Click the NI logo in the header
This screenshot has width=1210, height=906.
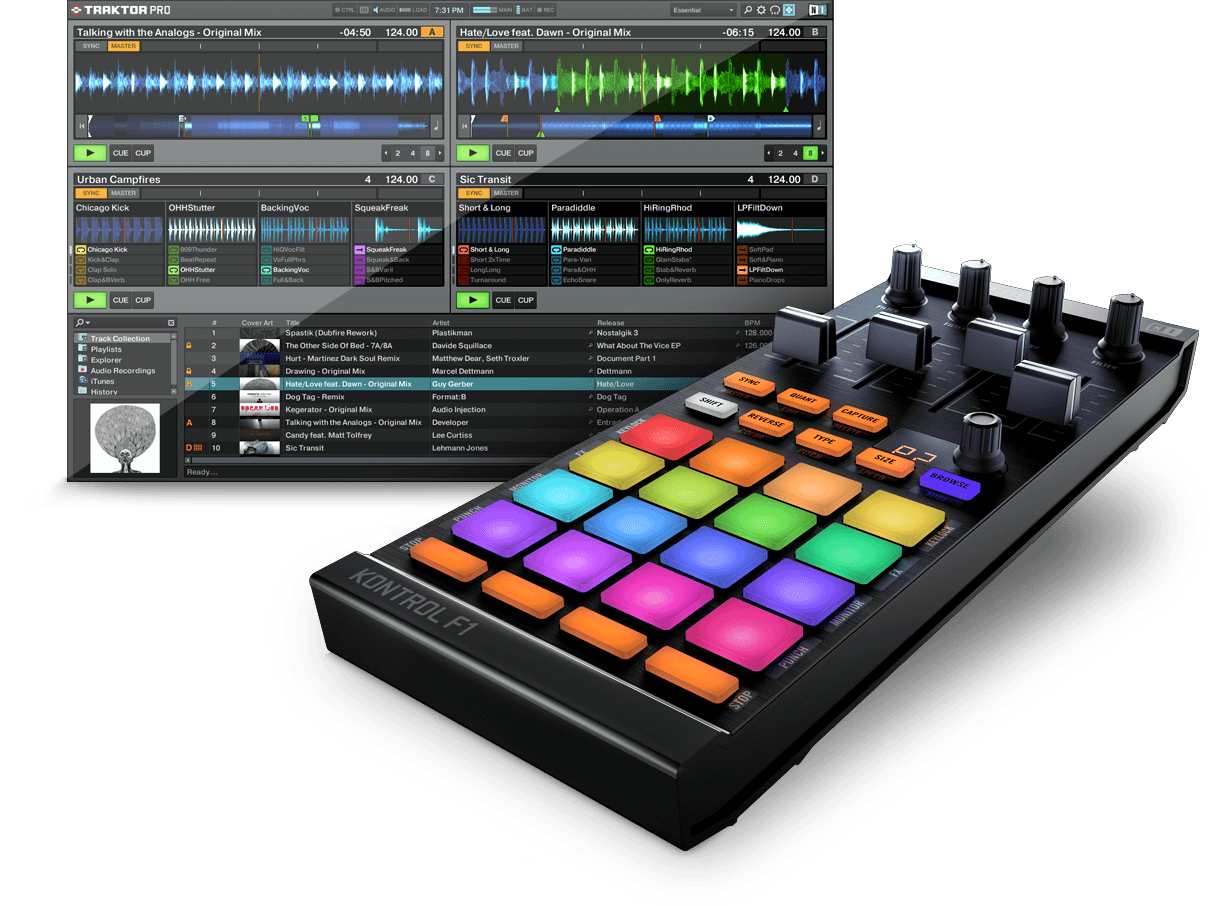pos(817,10)
